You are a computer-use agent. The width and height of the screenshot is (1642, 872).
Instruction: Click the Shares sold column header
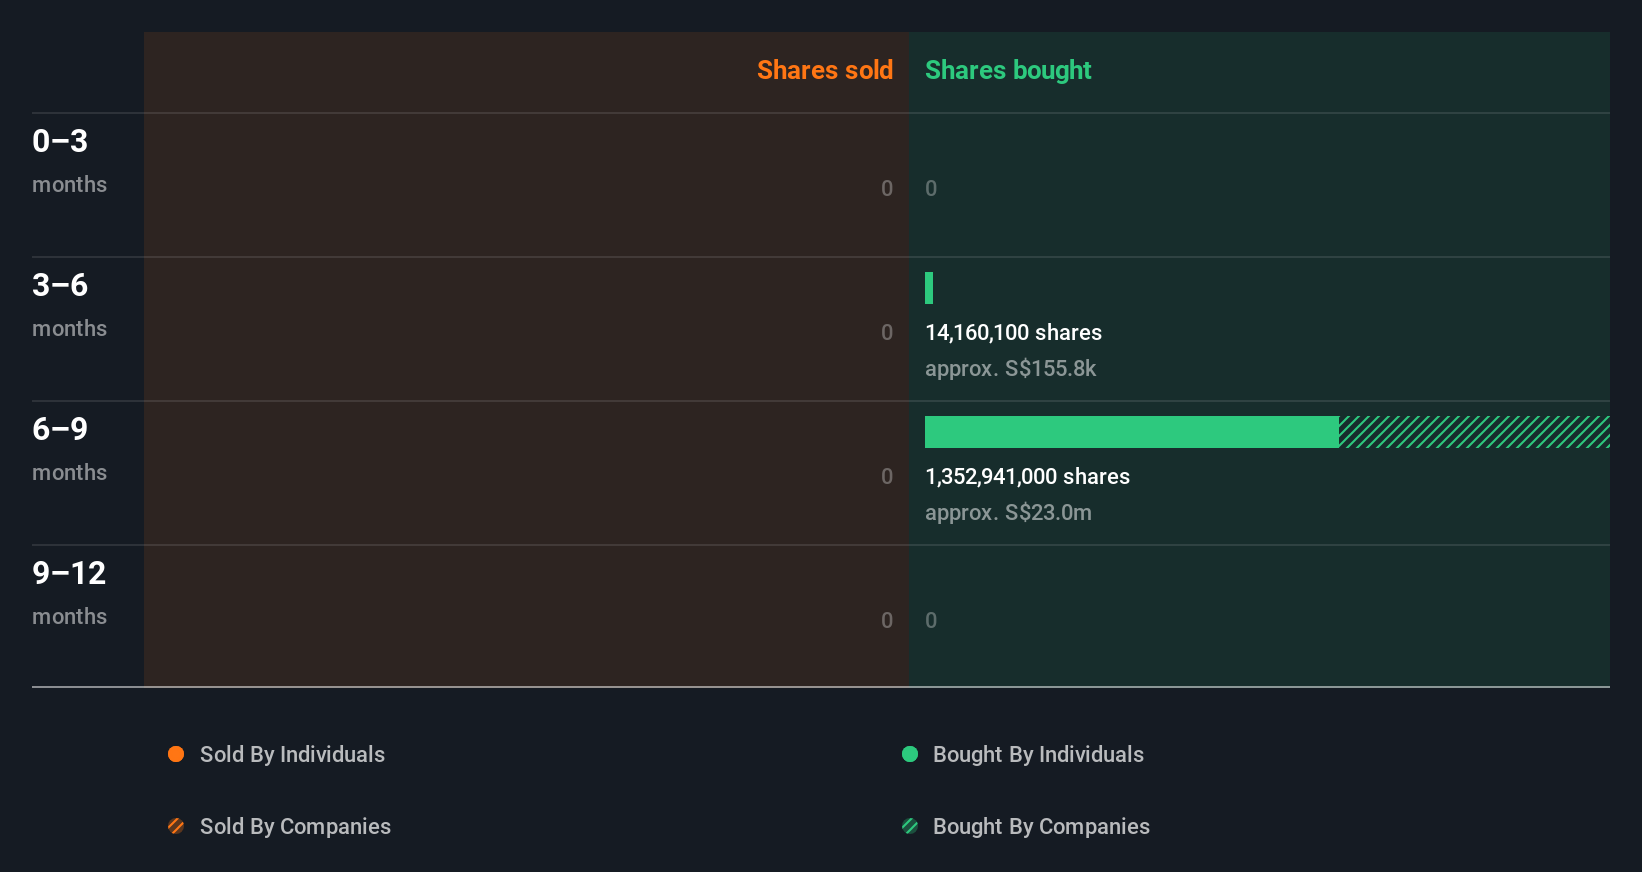point(825,70)
